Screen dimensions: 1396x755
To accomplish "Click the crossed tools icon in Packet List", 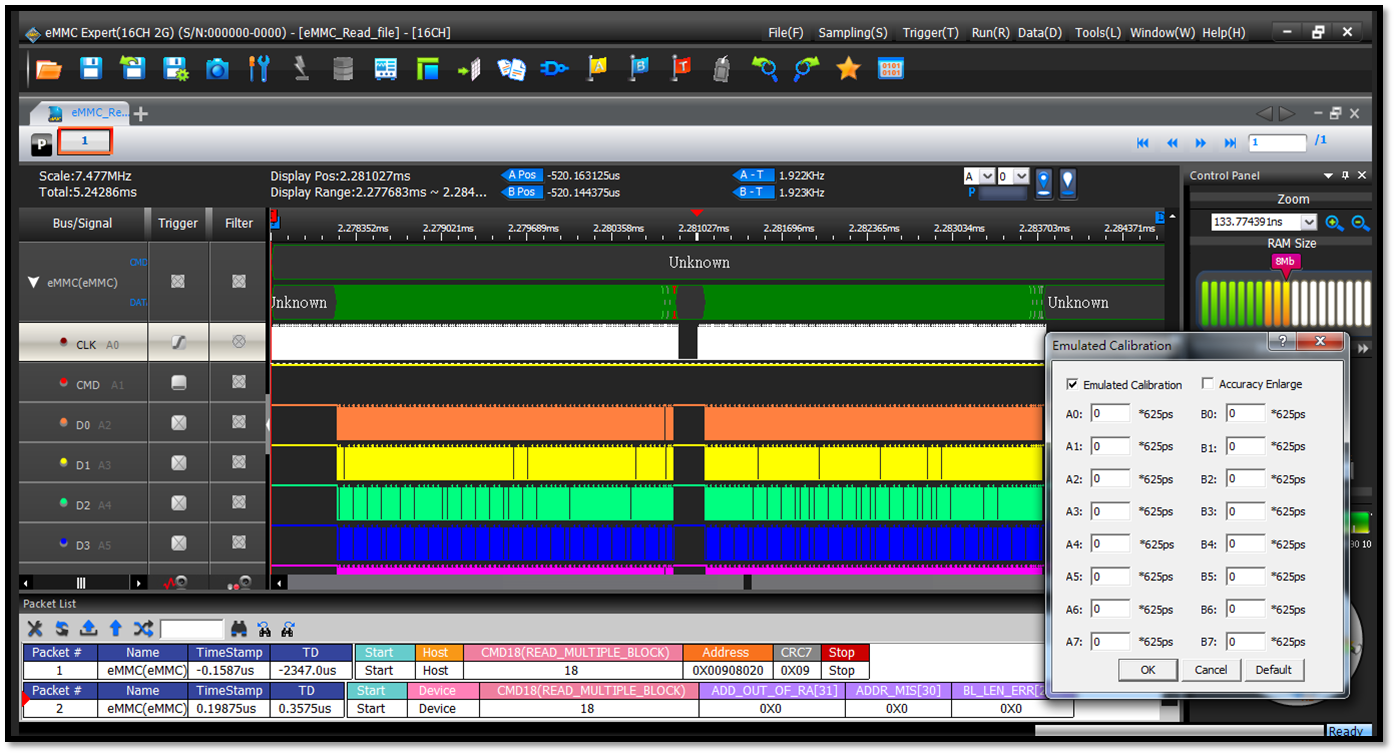I will [x=35, y=629].
